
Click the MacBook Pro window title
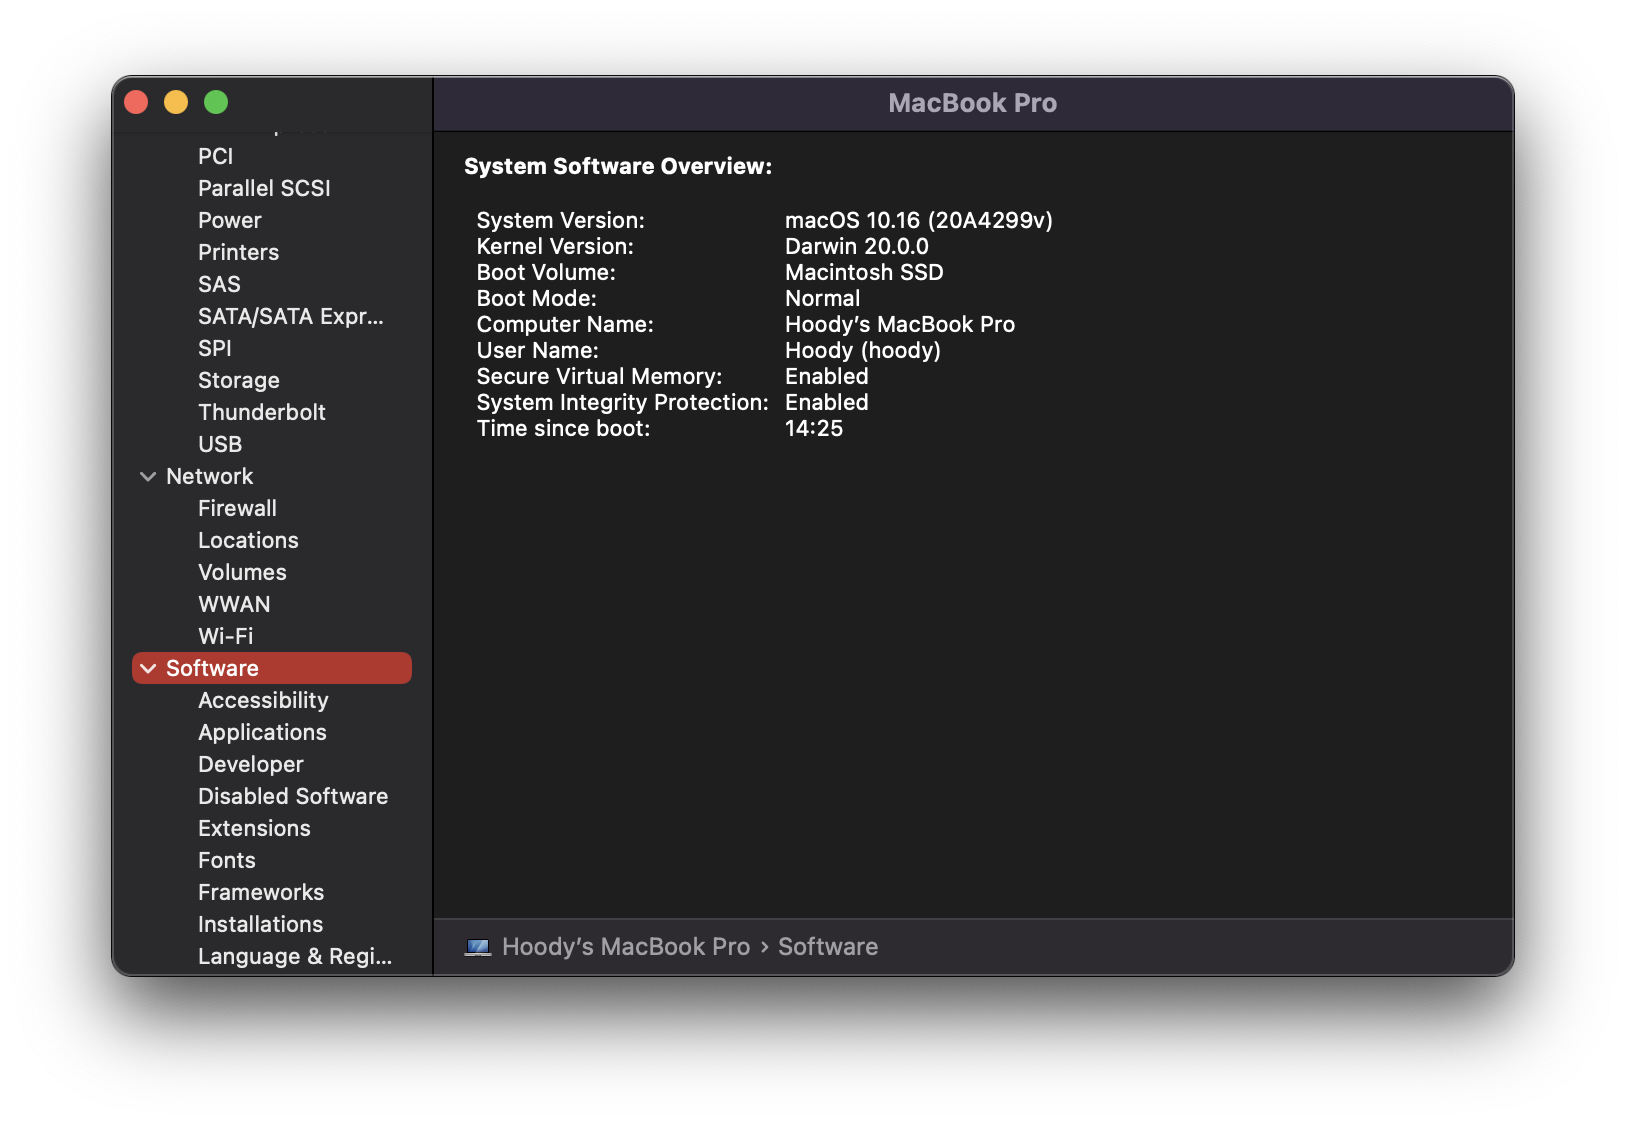(973, 103)
